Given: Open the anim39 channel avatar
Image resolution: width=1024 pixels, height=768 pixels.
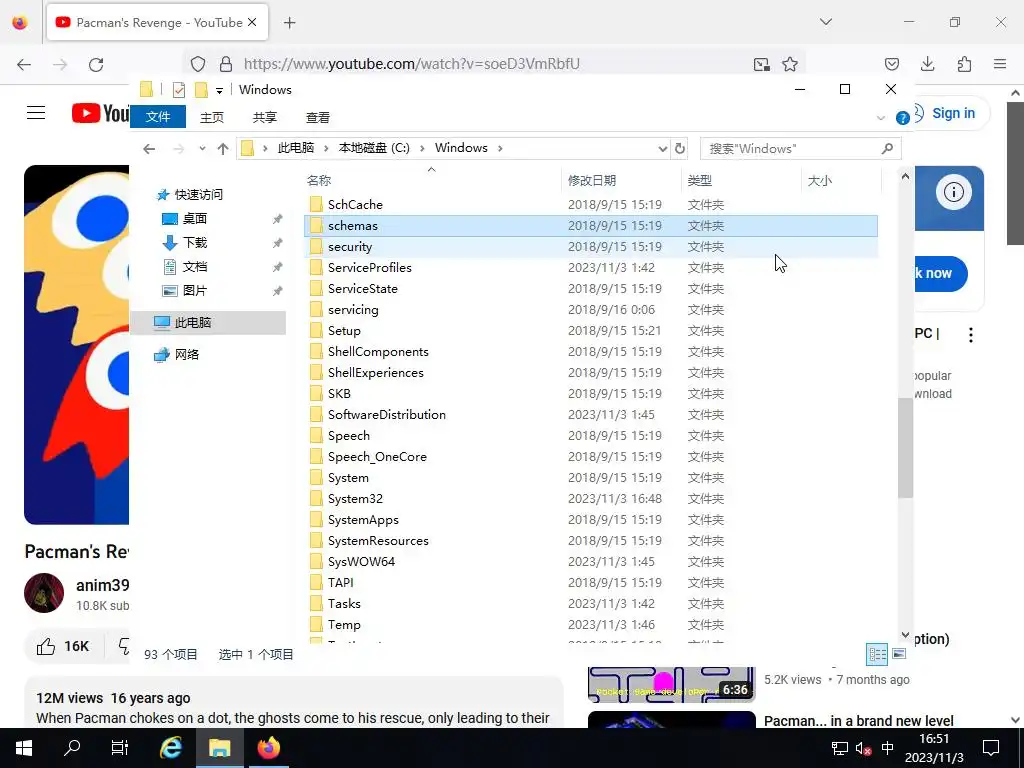Looking at the screenshot, I should (44, 593).
